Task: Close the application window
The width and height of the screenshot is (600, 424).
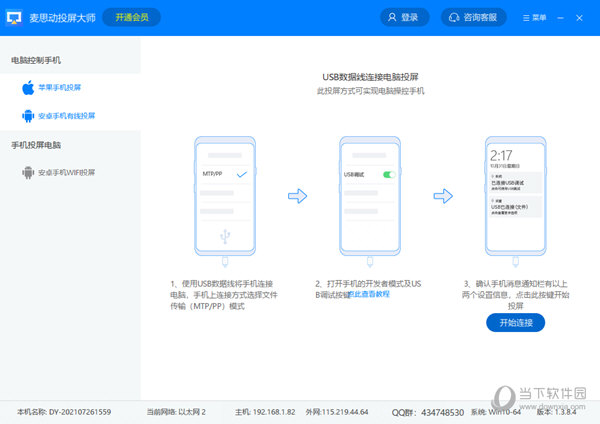Action: click(x=579, y=18)
